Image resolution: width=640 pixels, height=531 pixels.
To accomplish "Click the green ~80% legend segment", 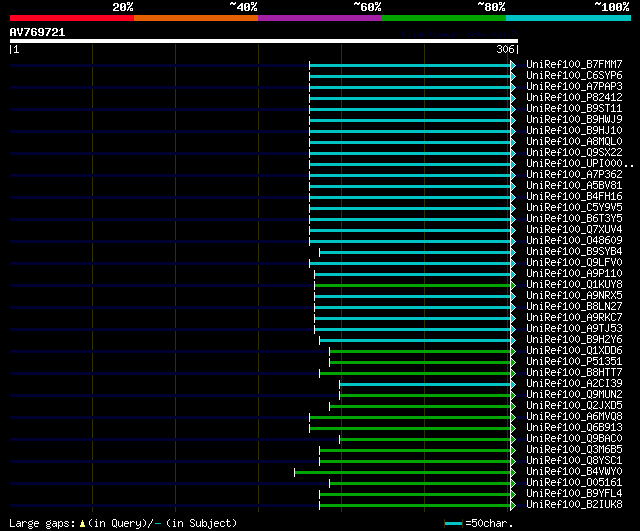I will pos(444,18).
